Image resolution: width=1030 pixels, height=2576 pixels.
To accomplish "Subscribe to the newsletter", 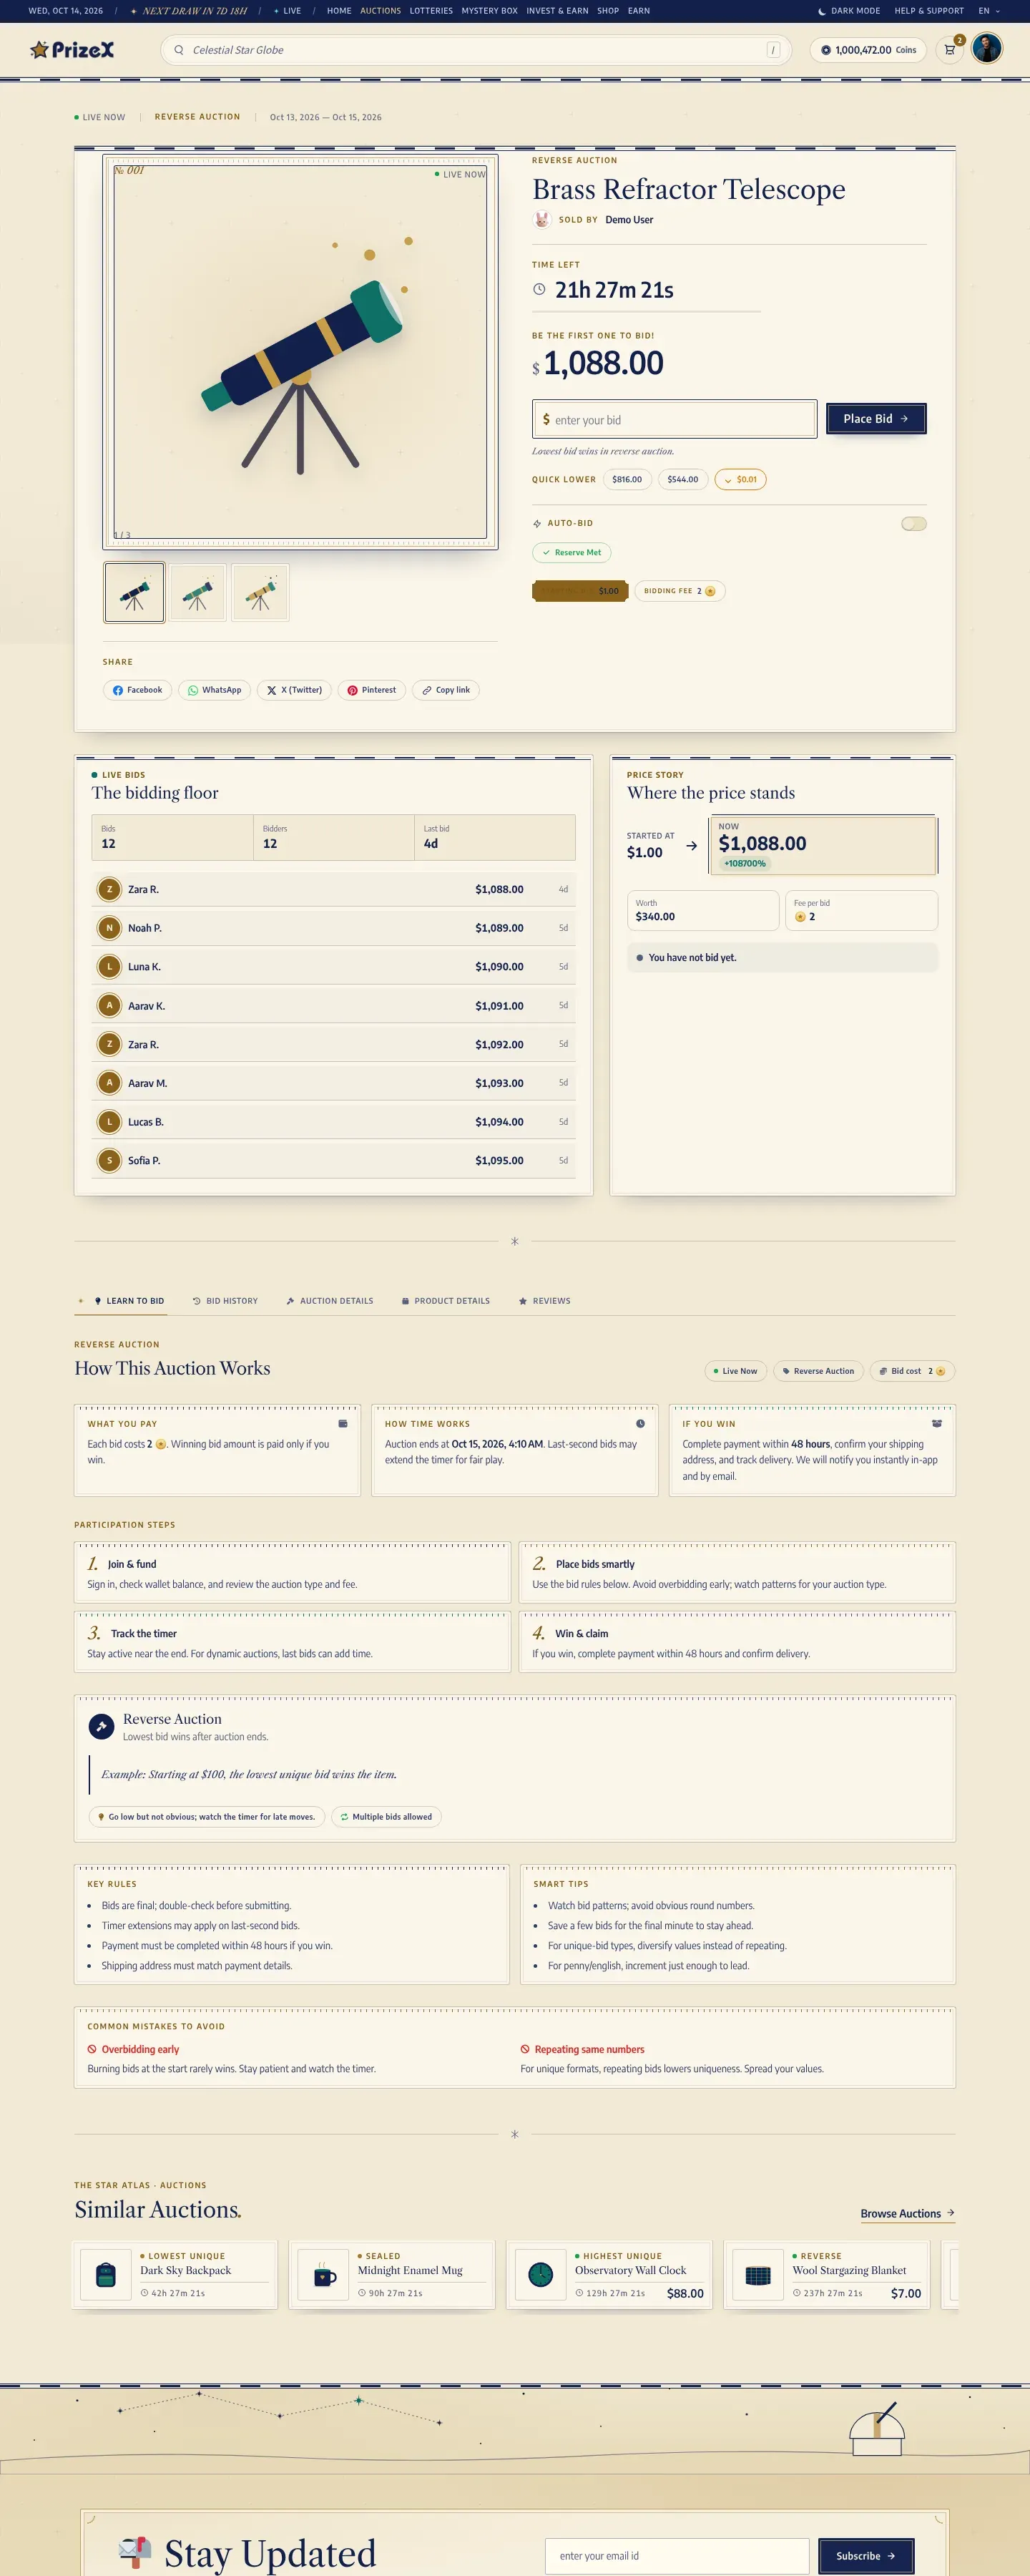I will click(x=866, y=2556).
